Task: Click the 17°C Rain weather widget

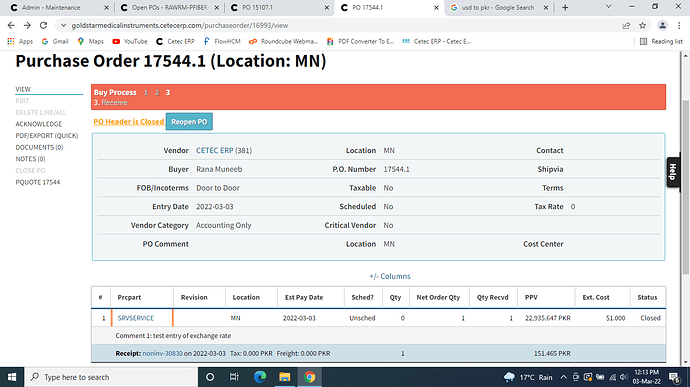Action: 528,377
